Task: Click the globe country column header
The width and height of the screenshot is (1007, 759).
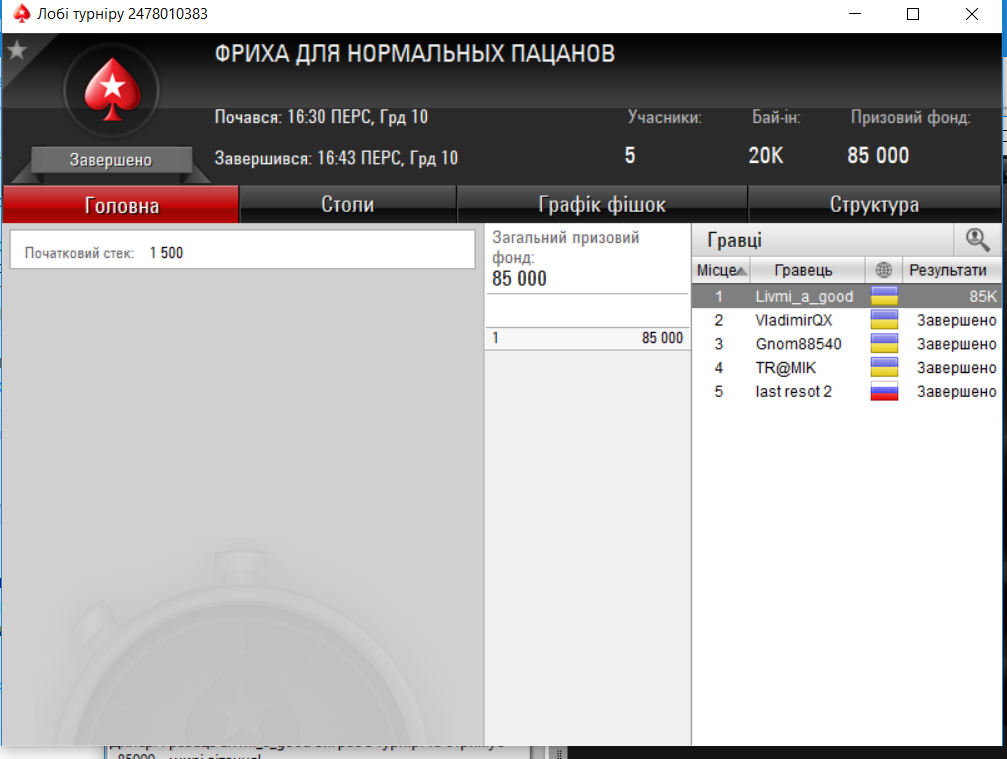Action: [884, 270]
